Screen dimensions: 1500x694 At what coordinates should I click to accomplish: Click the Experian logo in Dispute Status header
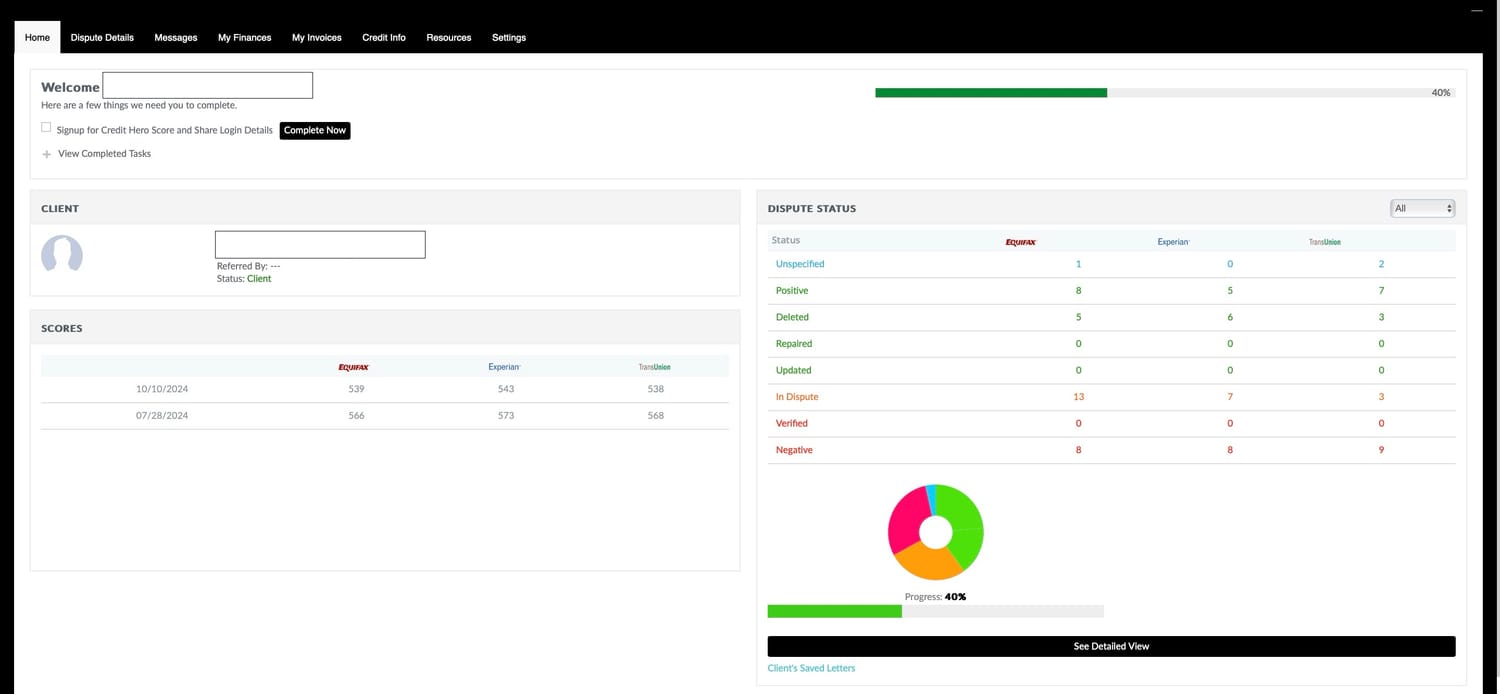[x=1173, y=242]
